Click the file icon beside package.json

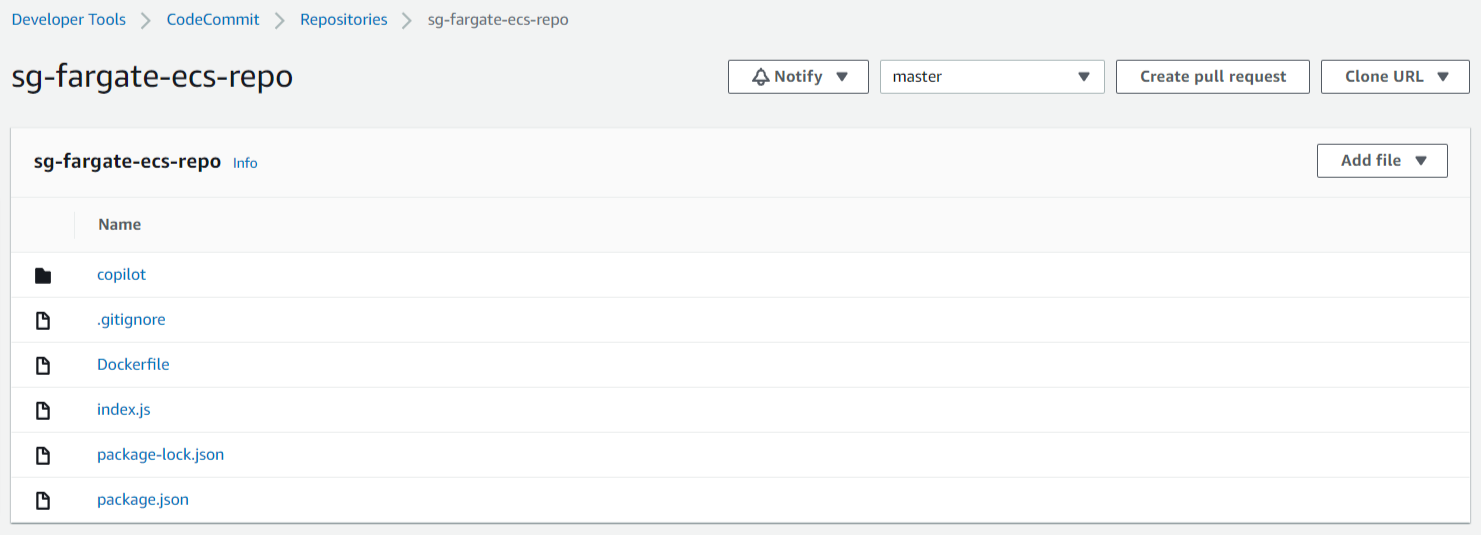pos(43,501)
